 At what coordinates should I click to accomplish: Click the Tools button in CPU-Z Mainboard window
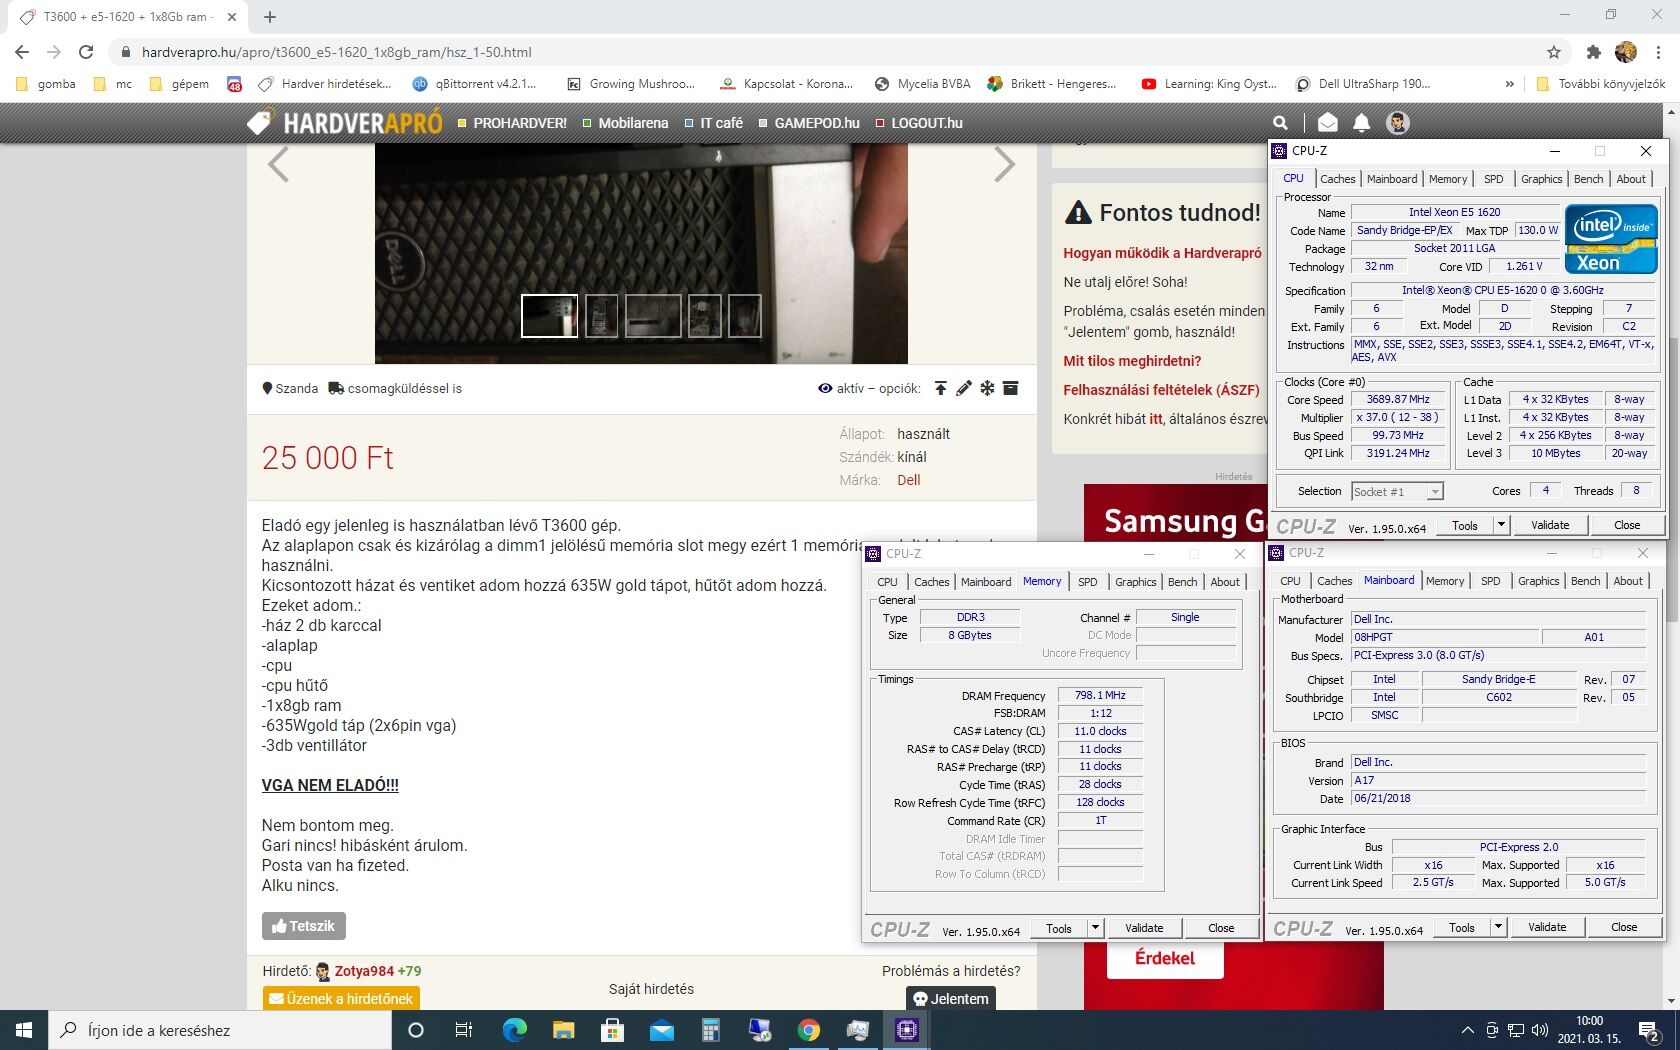[1462, 927]
